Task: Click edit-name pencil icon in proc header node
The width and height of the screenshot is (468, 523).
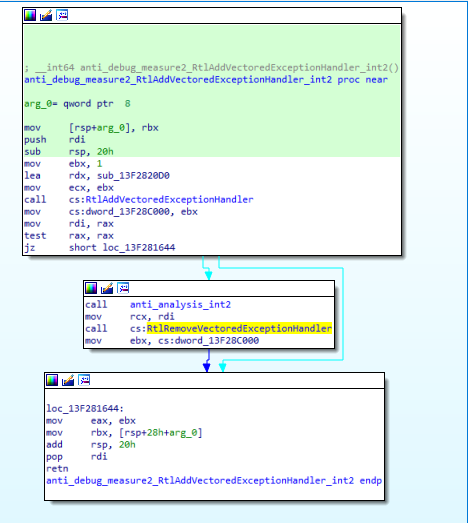Action: tap(46, 15)
